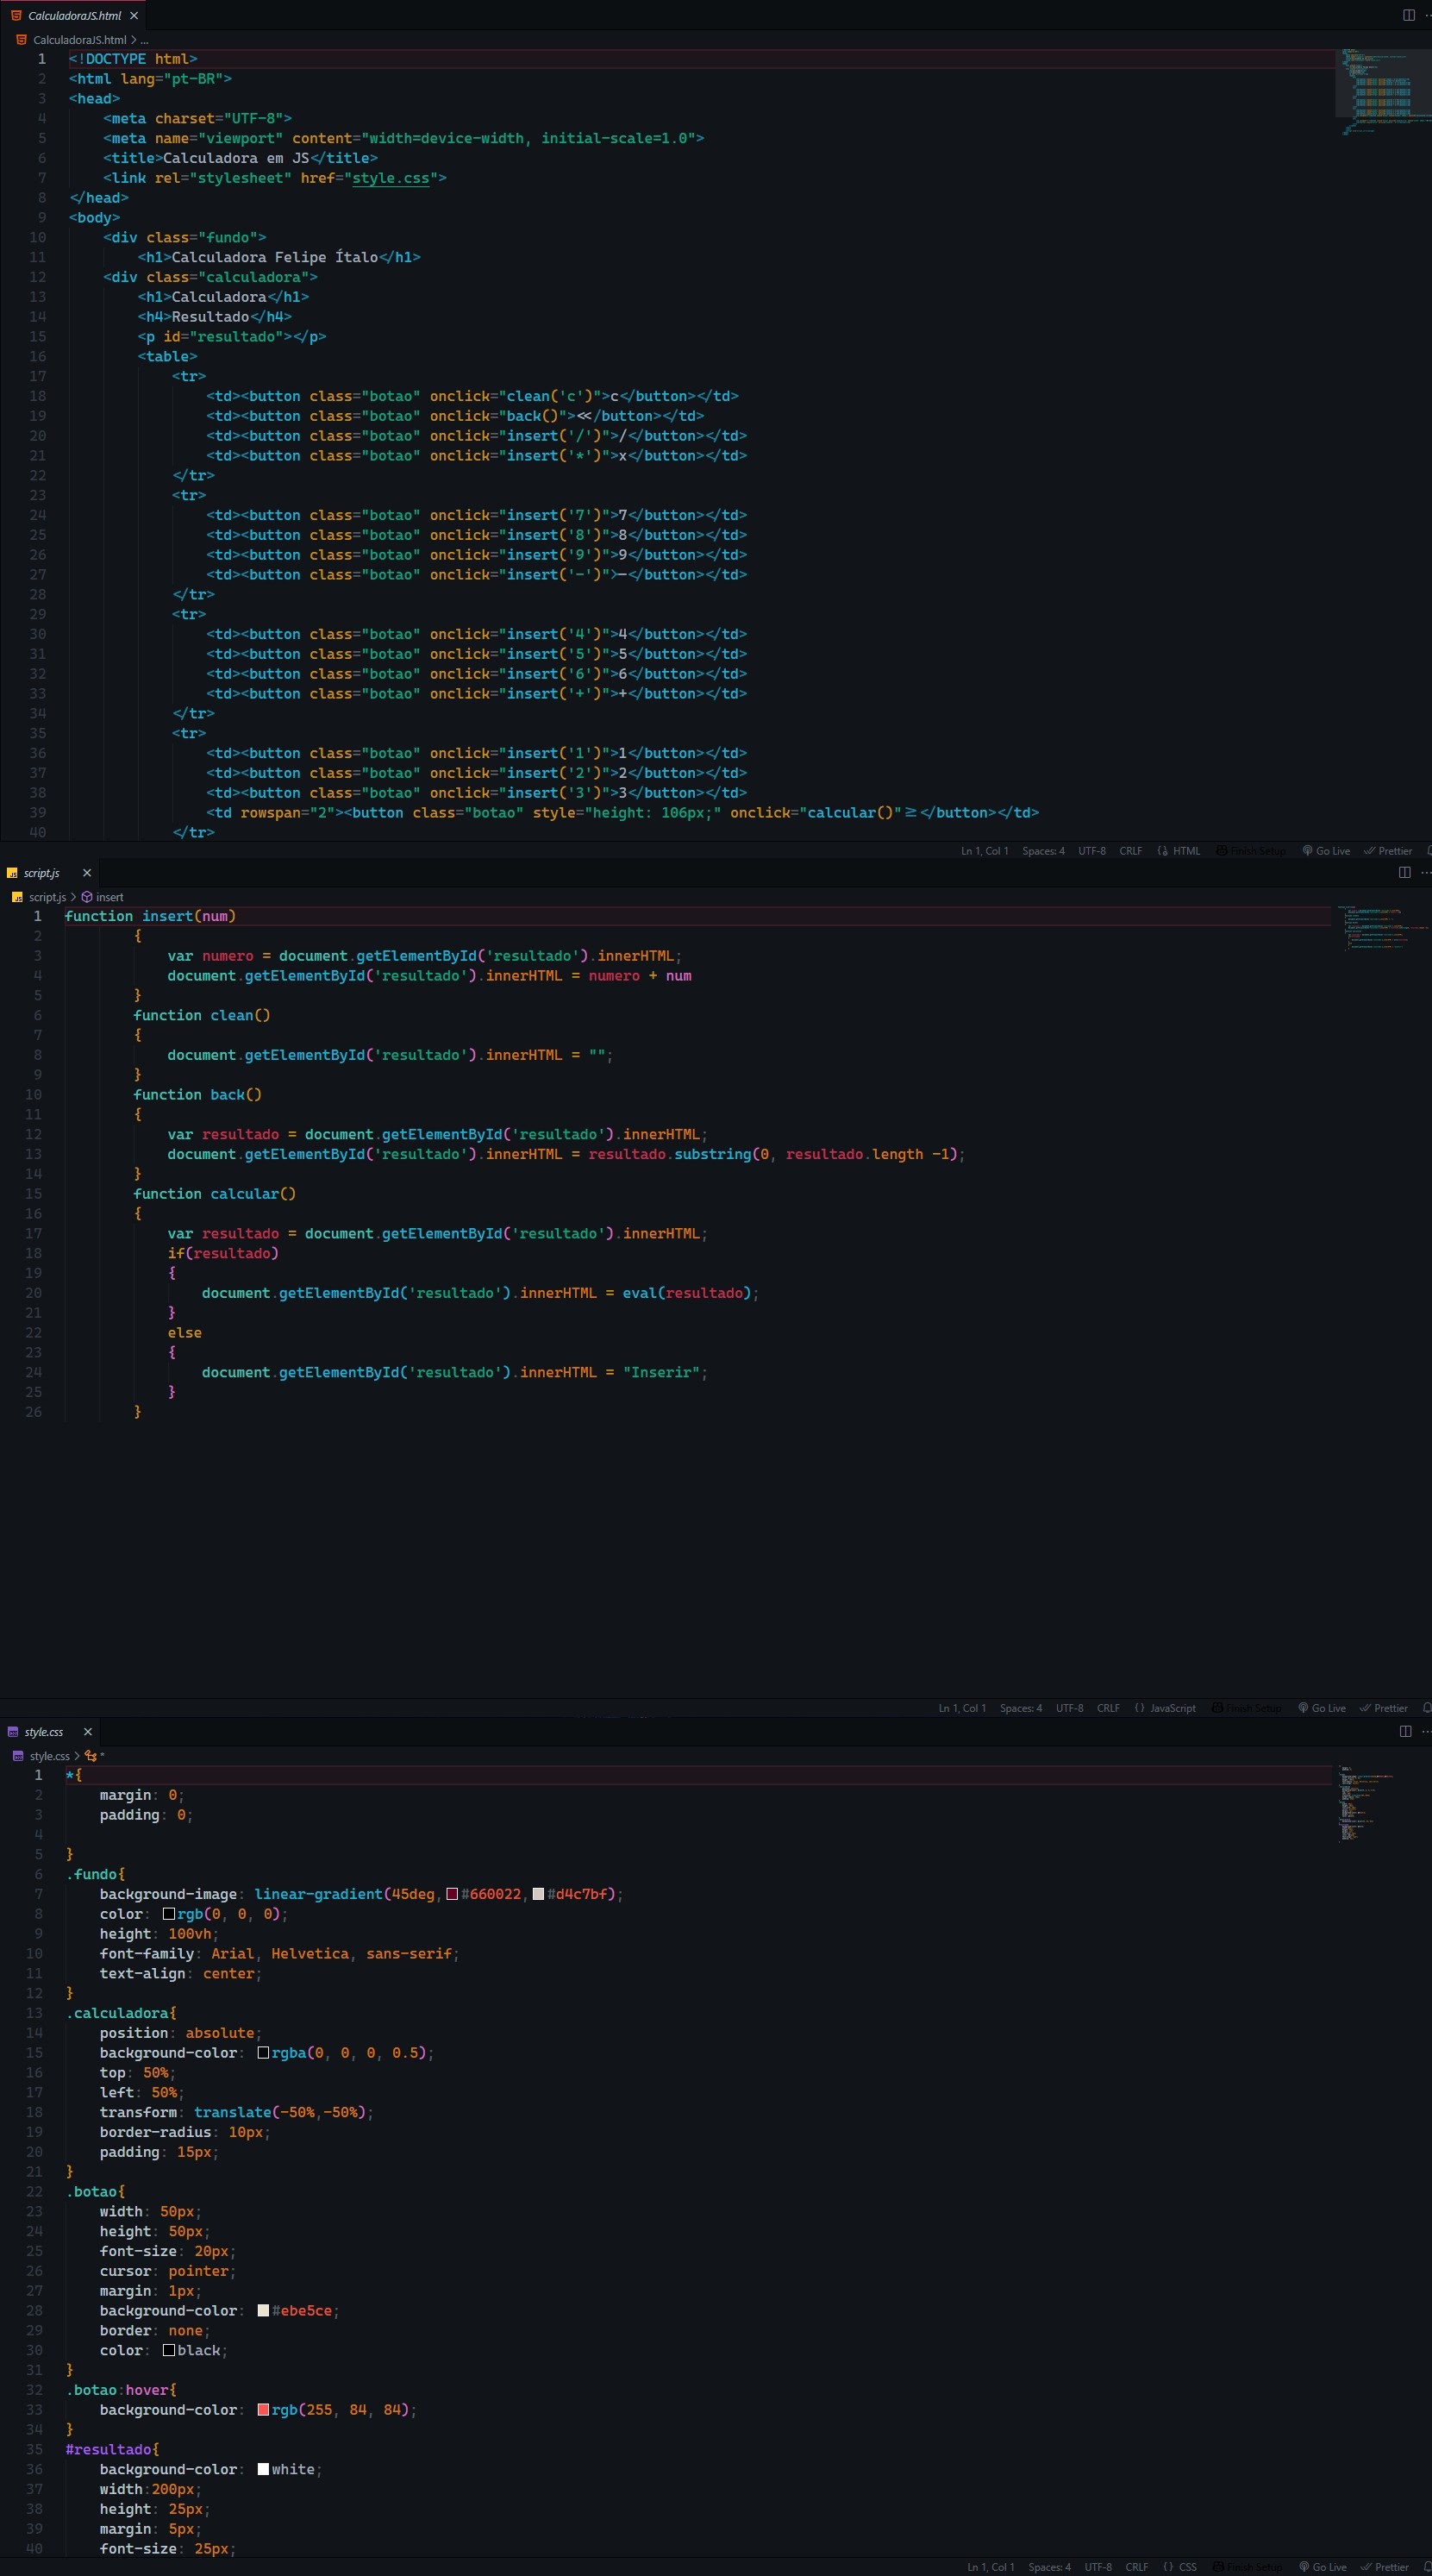
Task: Change CRLF in the CSS status bar
Action: point(1137,2567)
